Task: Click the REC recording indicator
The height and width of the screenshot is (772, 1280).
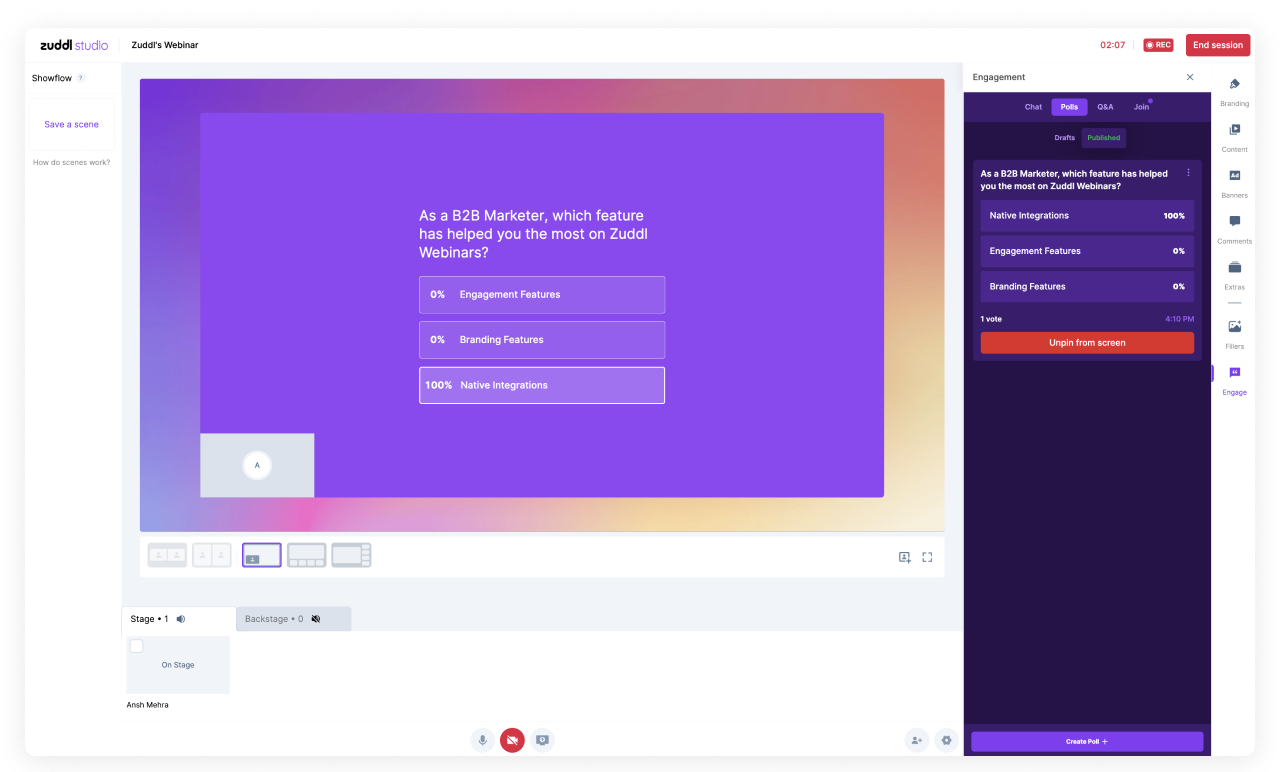Action: point(1159,45)
